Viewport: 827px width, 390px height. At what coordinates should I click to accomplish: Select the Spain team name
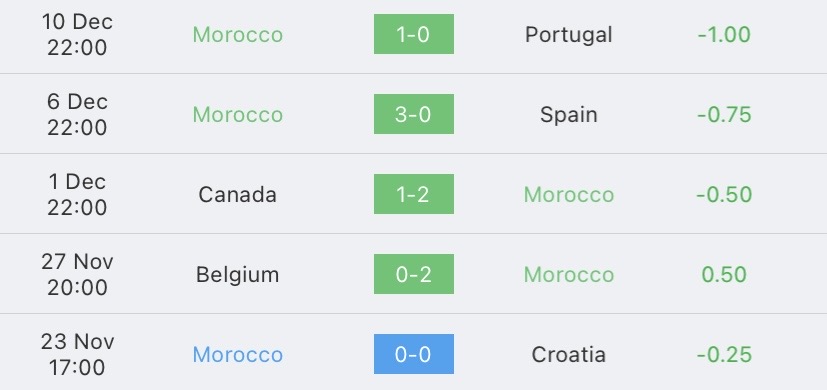pos(569,115)
